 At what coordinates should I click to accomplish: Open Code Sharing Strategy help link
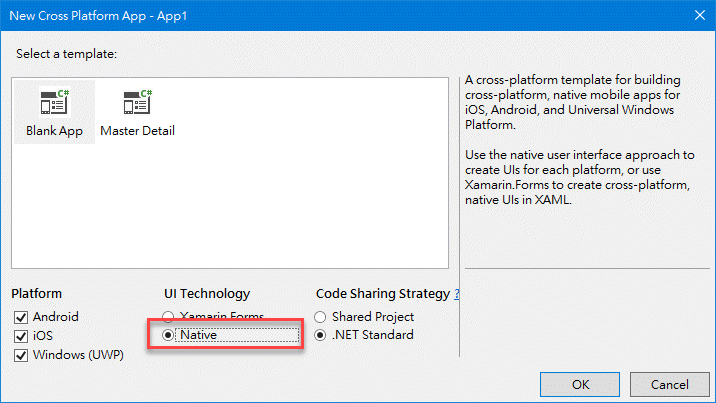457,294
